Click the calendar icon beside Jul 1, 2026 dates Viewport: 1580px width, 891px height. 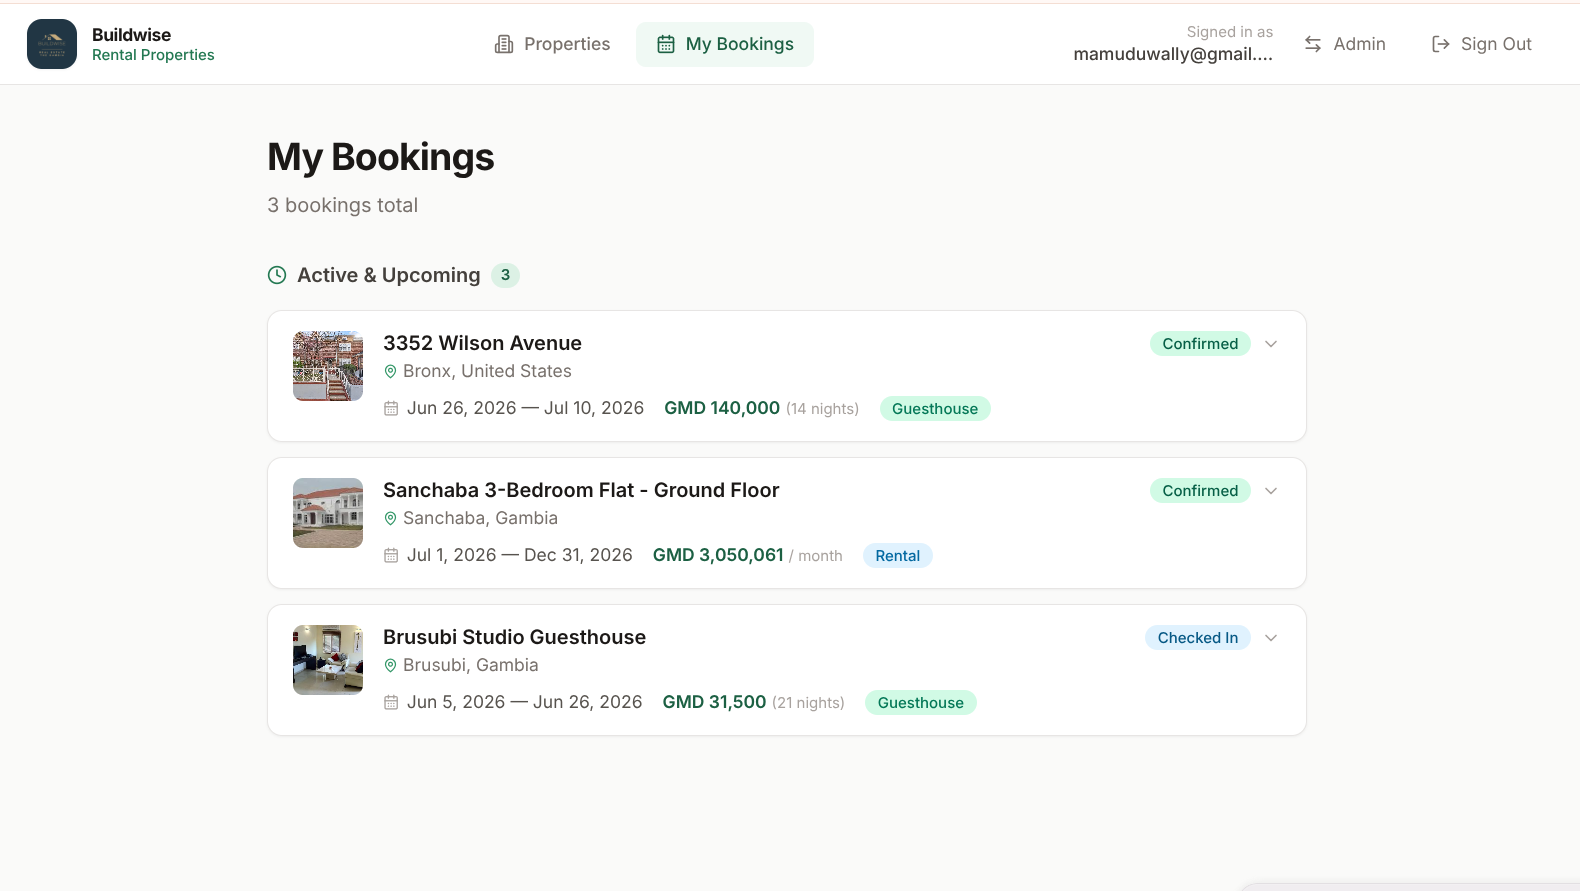coord(391,555)
